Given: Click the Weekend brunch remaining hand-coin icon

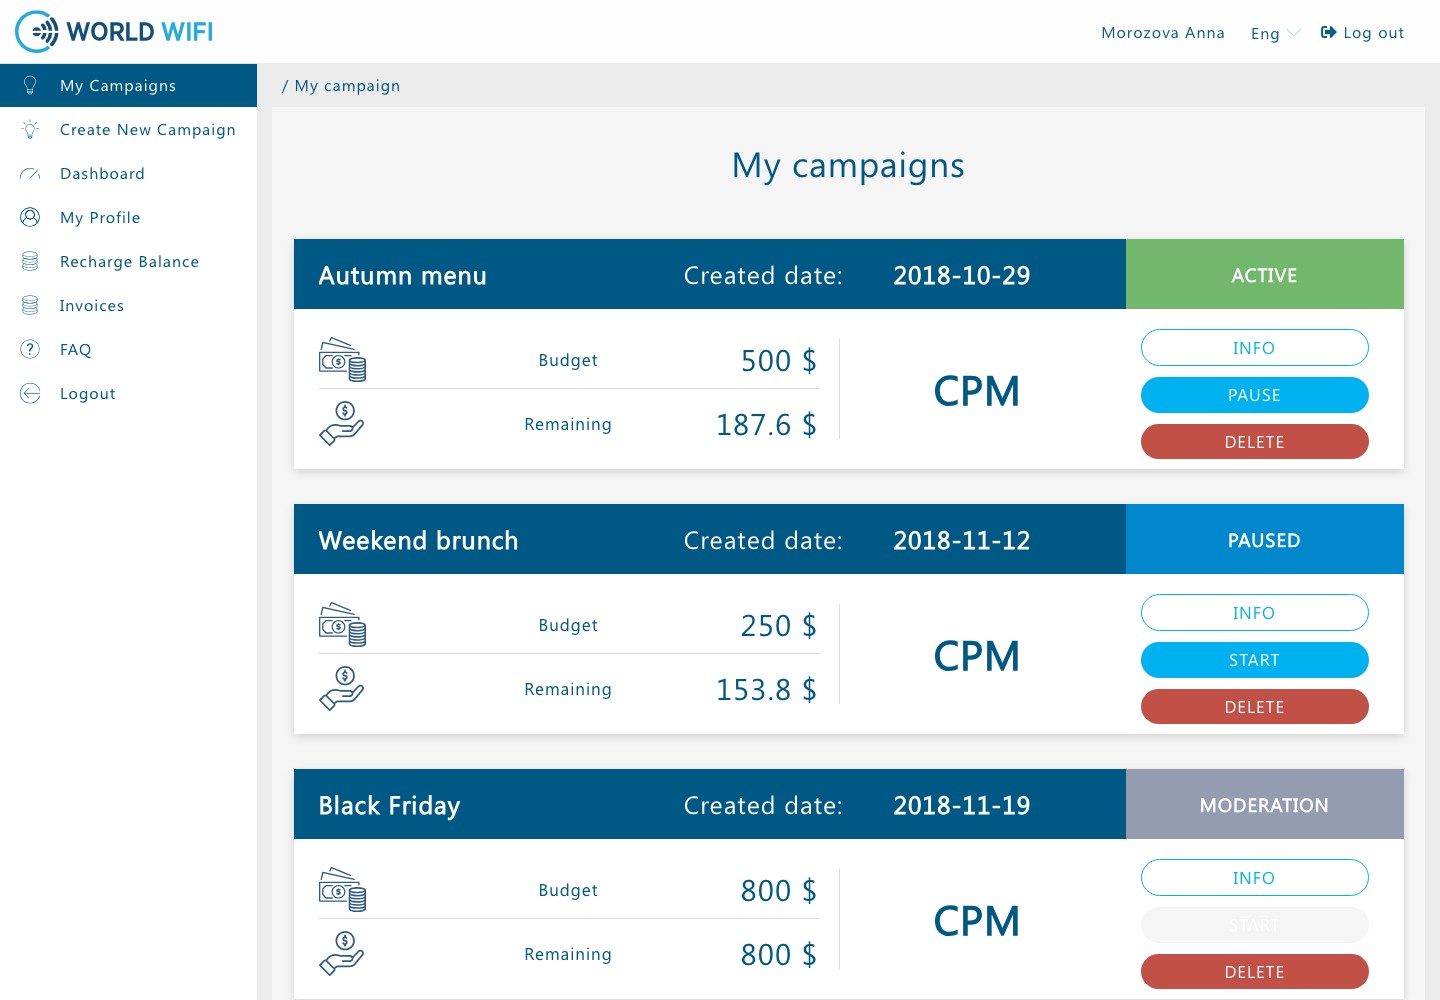Looking at the screenshot, I should pos(342,689).
